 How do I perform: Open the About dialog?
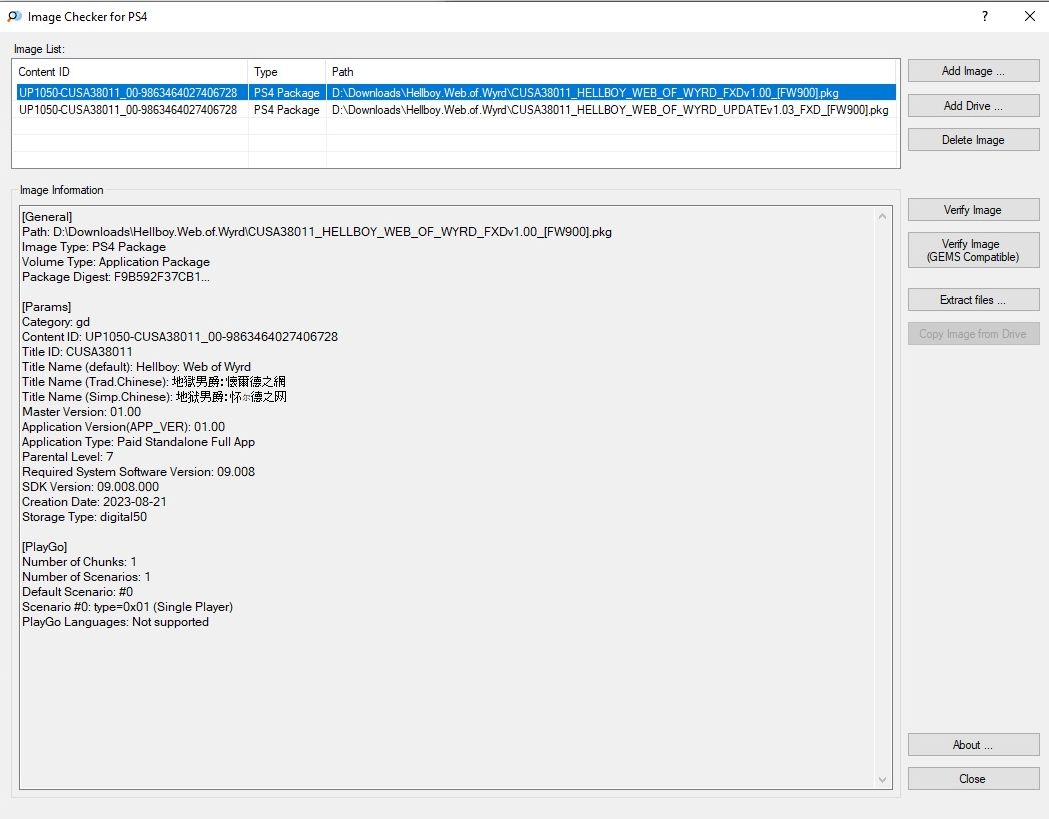[x=973, y=745]
